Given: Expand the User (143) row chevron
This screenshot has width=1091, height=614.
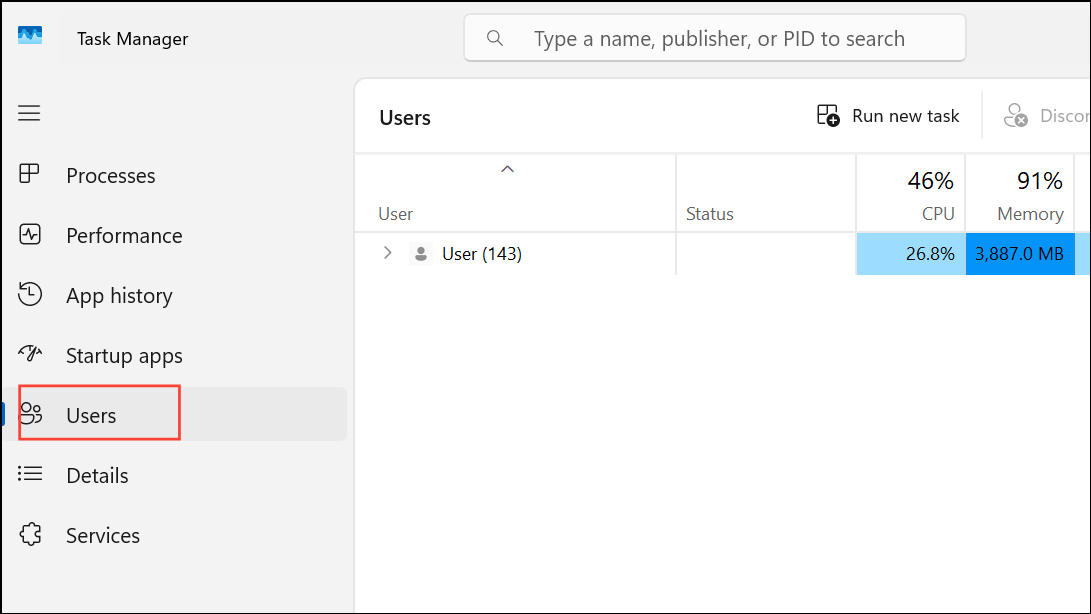Looking at the screenshot, I should pyautogui.click(x=388, y=253).
